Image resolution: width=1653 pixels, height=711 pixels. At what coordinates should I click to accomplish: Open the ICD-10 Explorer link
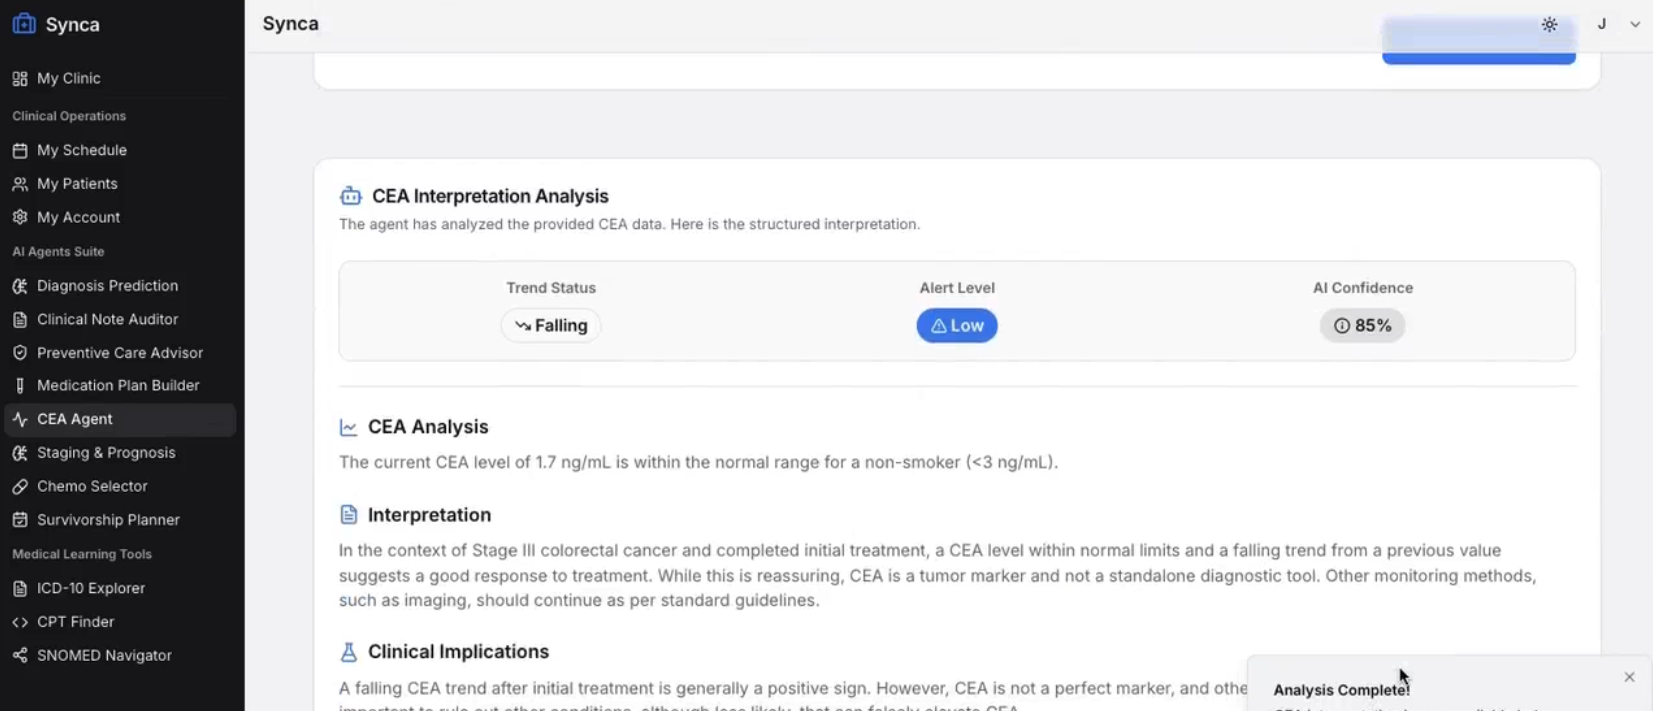click(91, 588)
